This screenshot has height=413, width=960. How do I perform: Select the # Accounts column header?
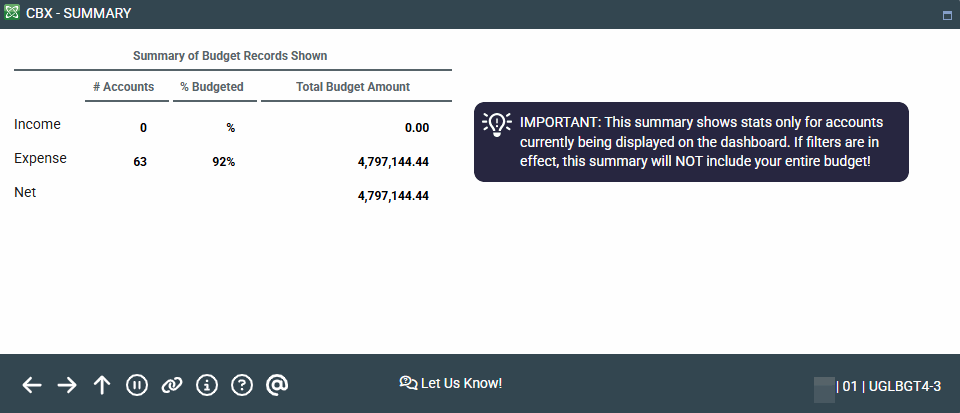[x=123, y=87]
